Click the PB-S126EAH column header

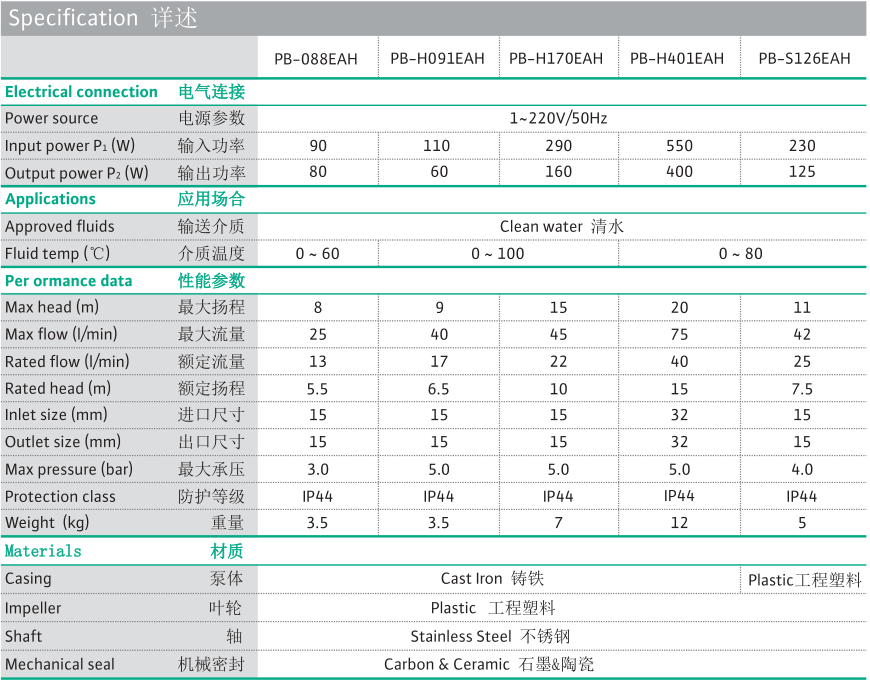click(x=805, y=58)
